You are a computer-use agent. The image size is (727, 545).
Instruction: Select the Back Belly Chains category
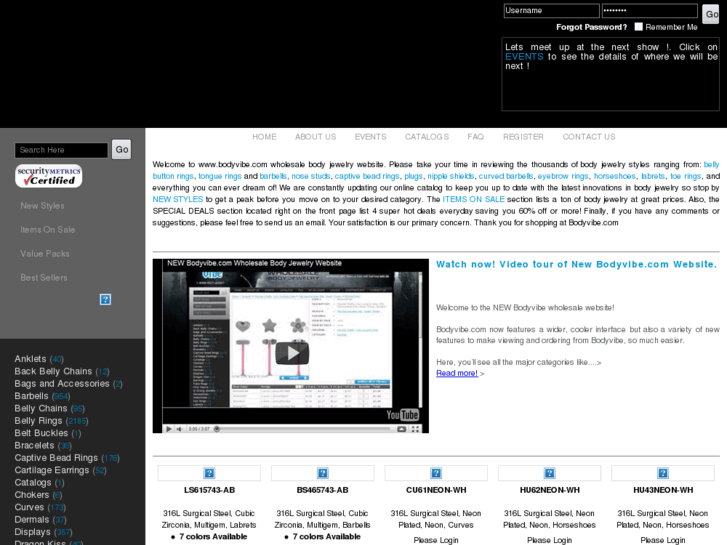53,372
